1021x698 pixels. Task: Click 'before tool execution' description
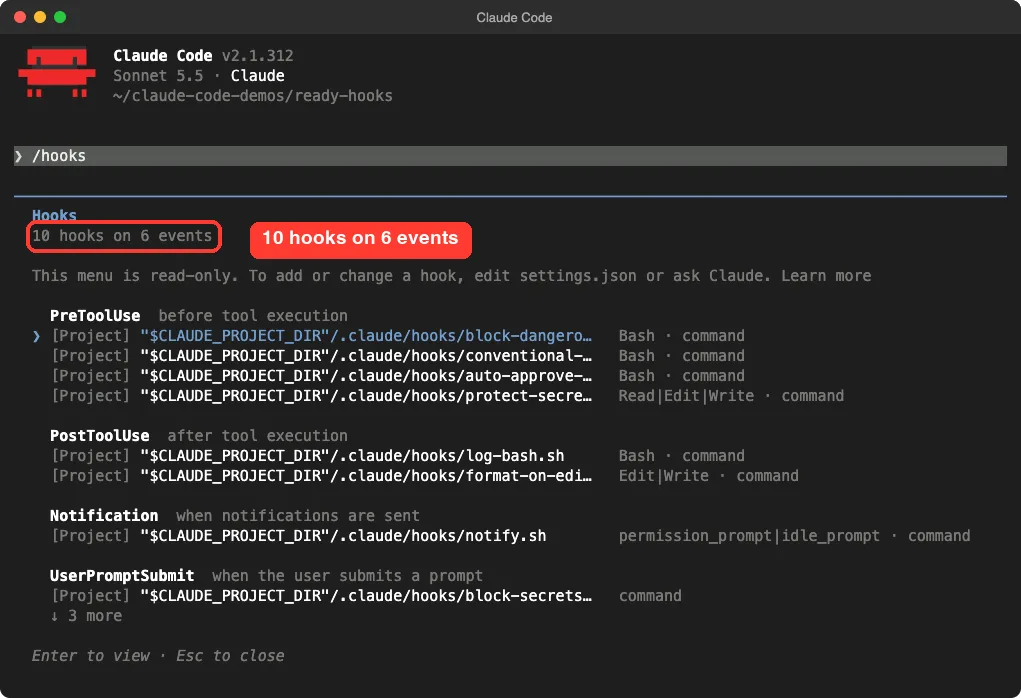pyautogui.click(x=253, y=316)
